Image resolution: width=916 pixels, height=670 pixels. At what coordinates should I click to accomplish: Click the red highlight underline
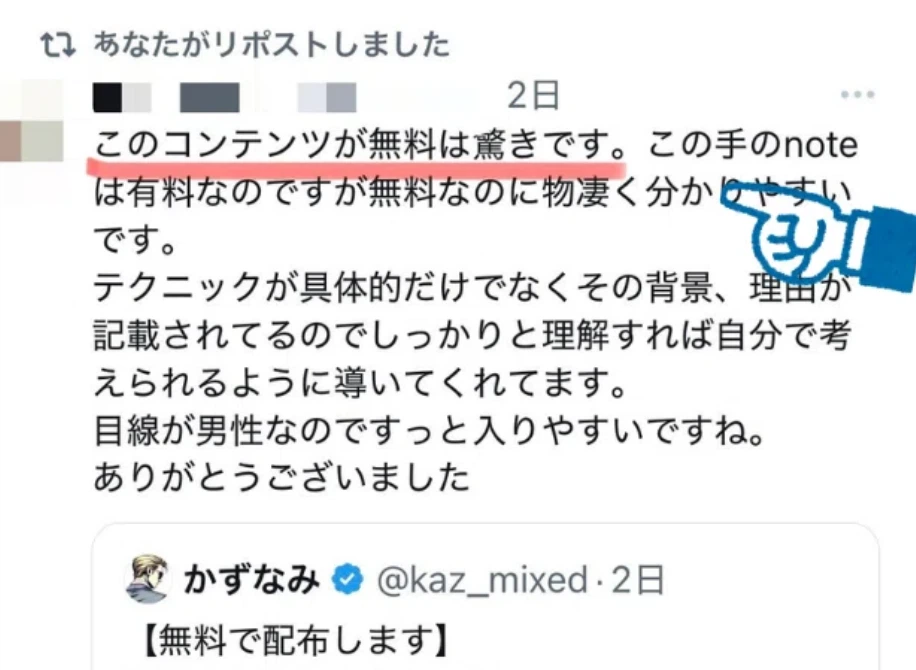[x=356, y=167]
